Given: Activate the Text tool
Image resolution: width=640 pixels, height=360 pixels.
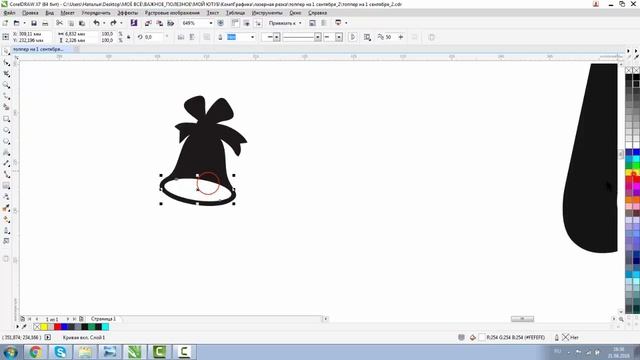Looking at the screenshot, I should pos(6,152).
